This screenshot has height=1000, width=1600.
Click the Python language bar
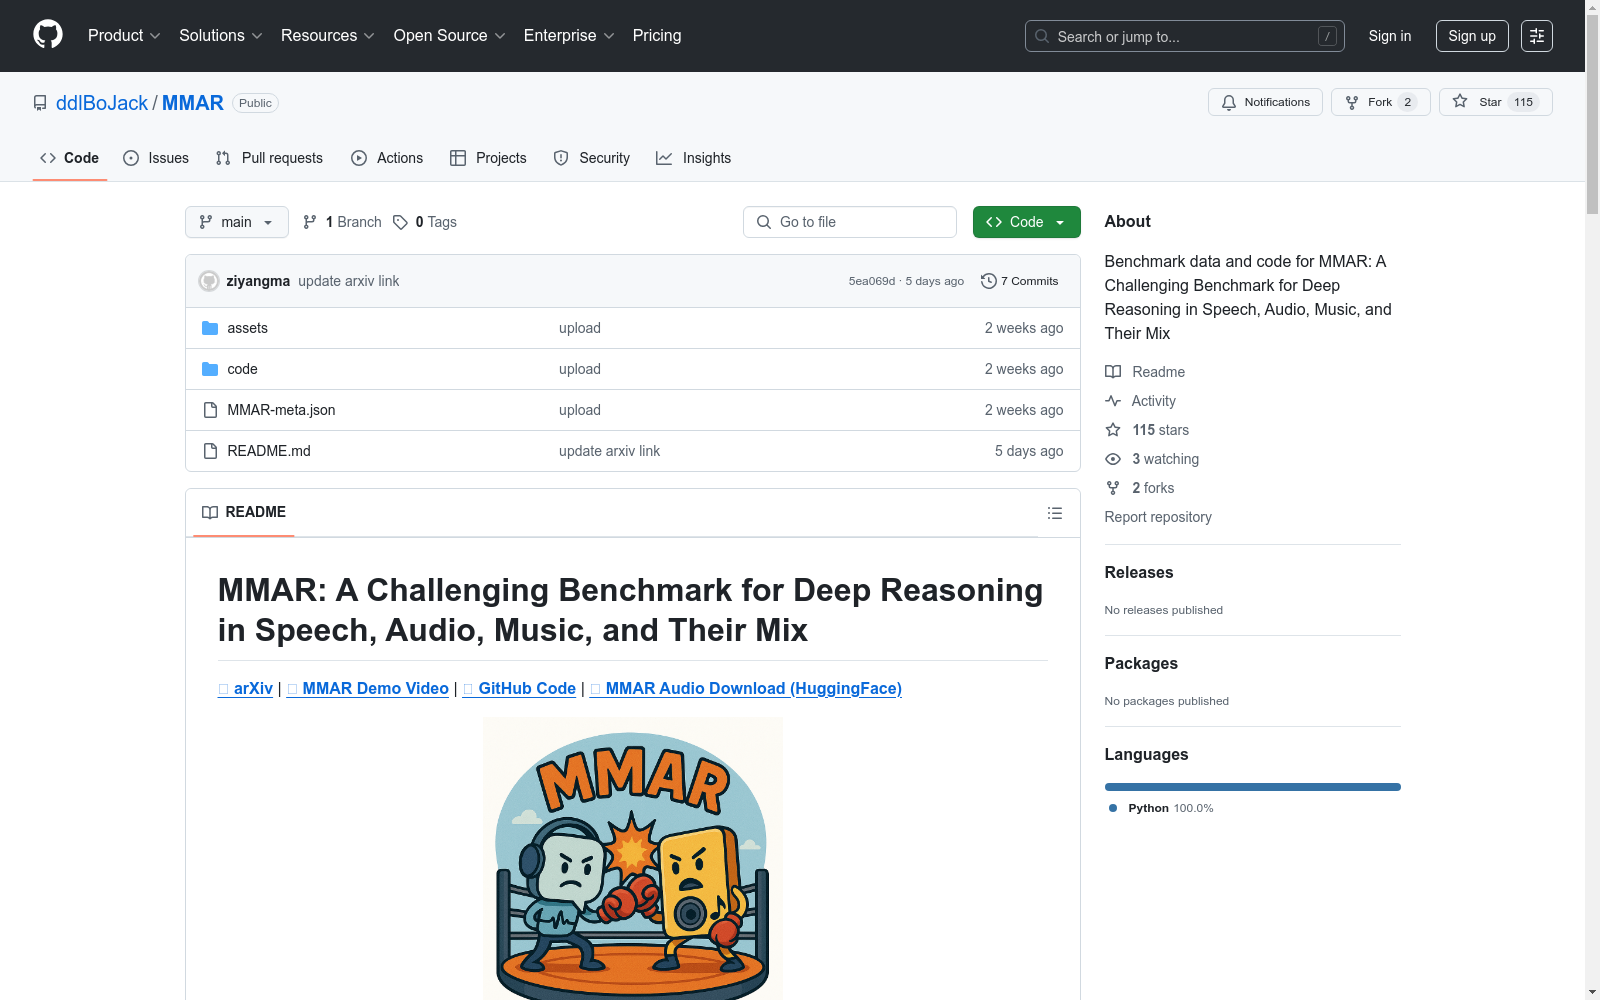click(1253, 787)
